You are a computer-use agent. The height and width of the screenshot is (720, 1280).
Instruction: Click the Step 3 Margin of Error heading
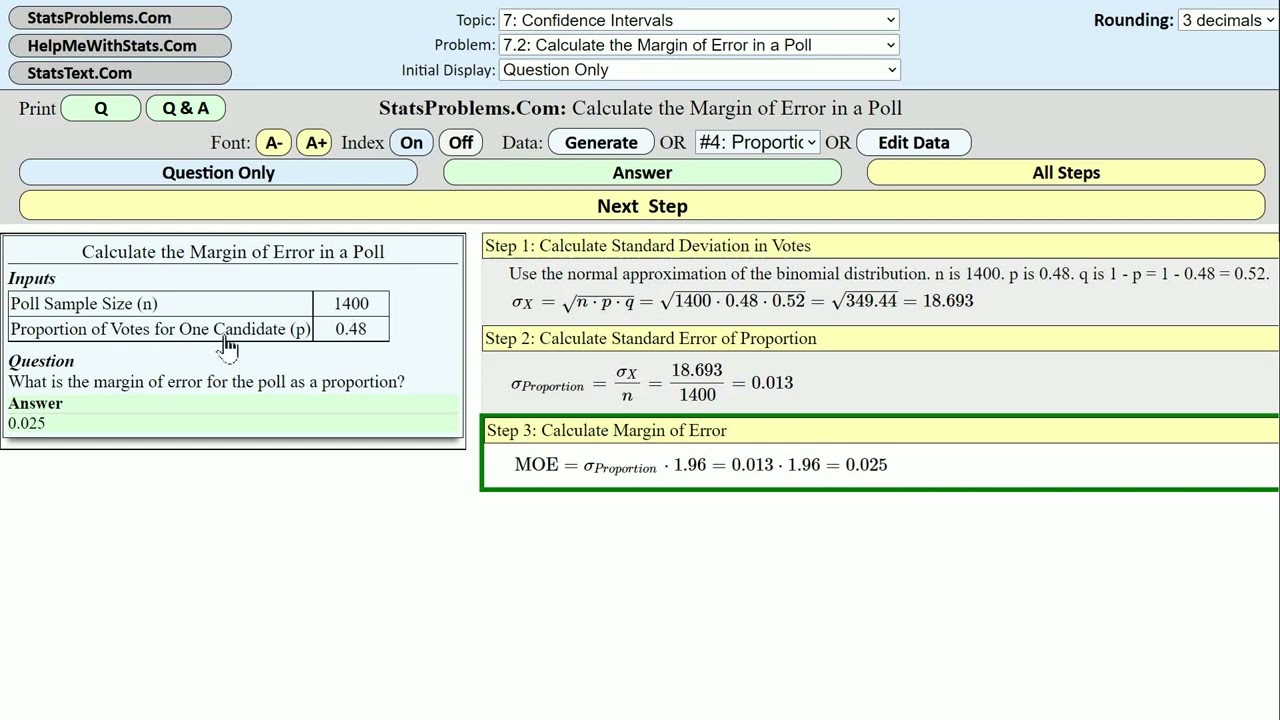[x=880, y=430]
